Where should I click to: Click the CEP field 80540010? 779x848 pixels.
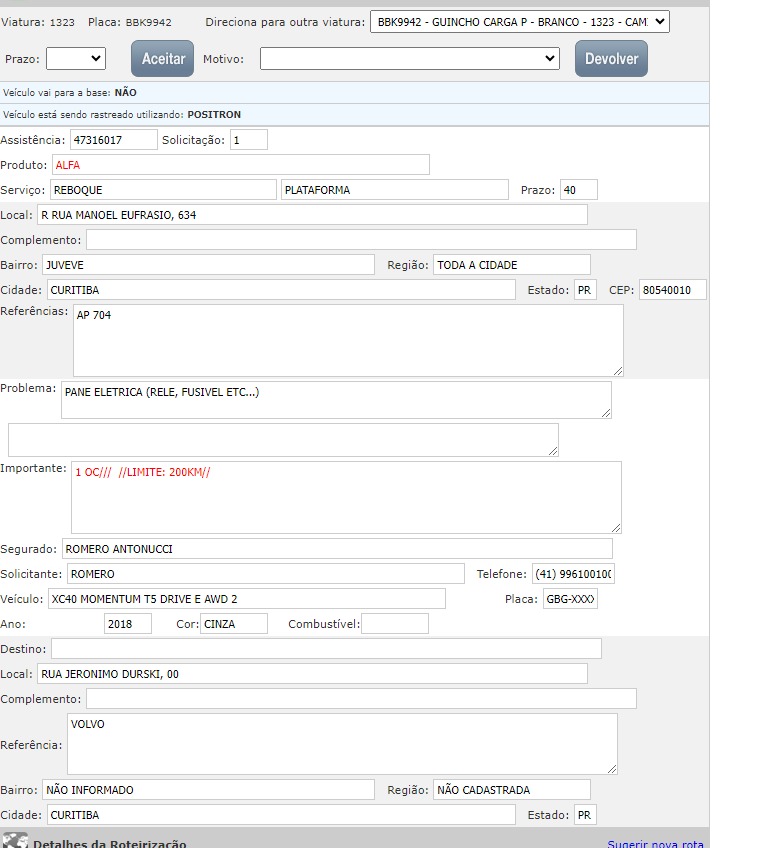tap(673, 290)
